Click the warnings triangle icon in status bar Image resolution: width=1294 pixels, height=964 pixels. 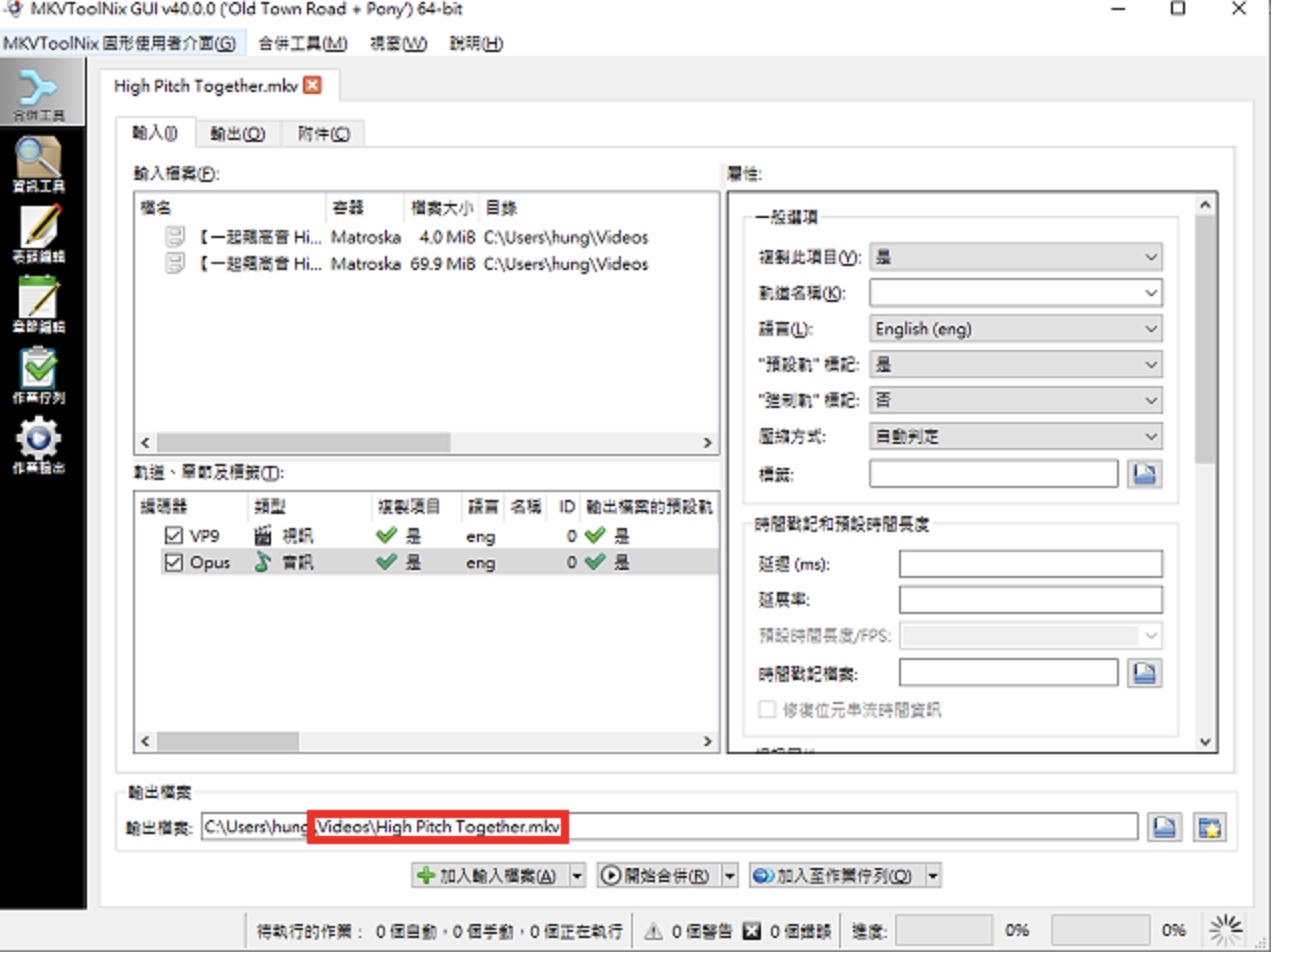pos(653,931)
